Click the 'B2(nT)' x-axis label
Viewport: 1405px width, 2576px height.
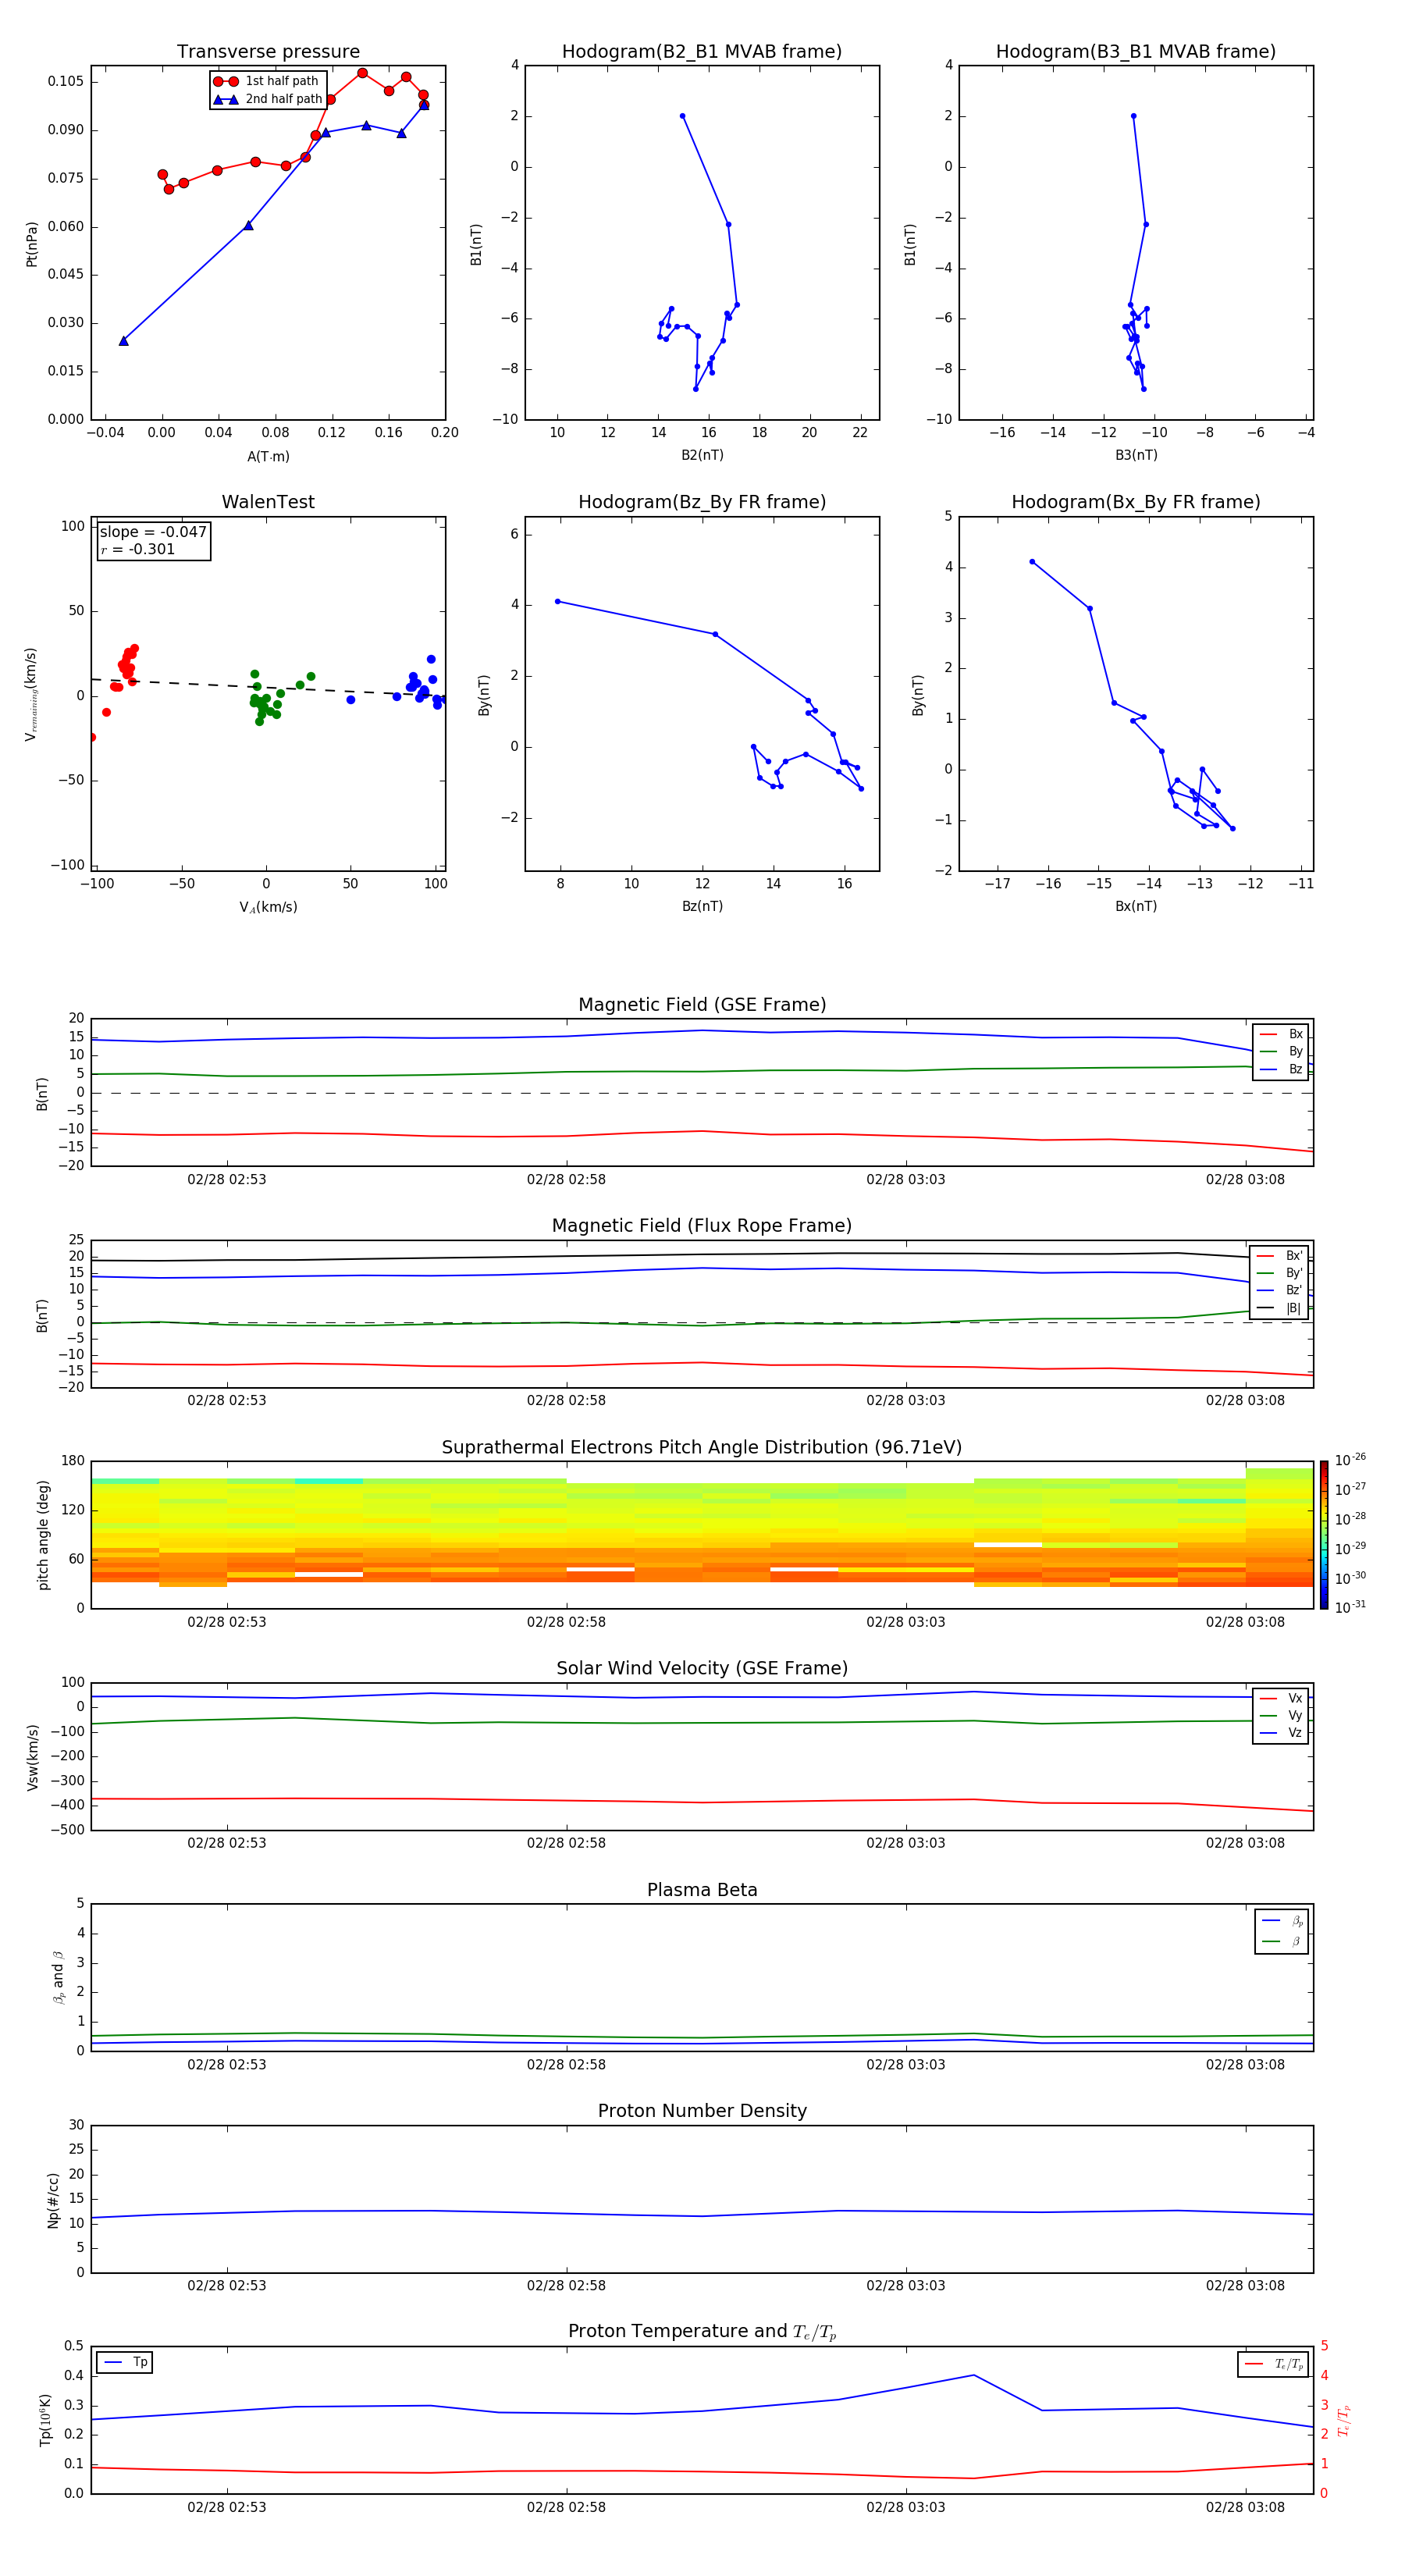point(702,455)
